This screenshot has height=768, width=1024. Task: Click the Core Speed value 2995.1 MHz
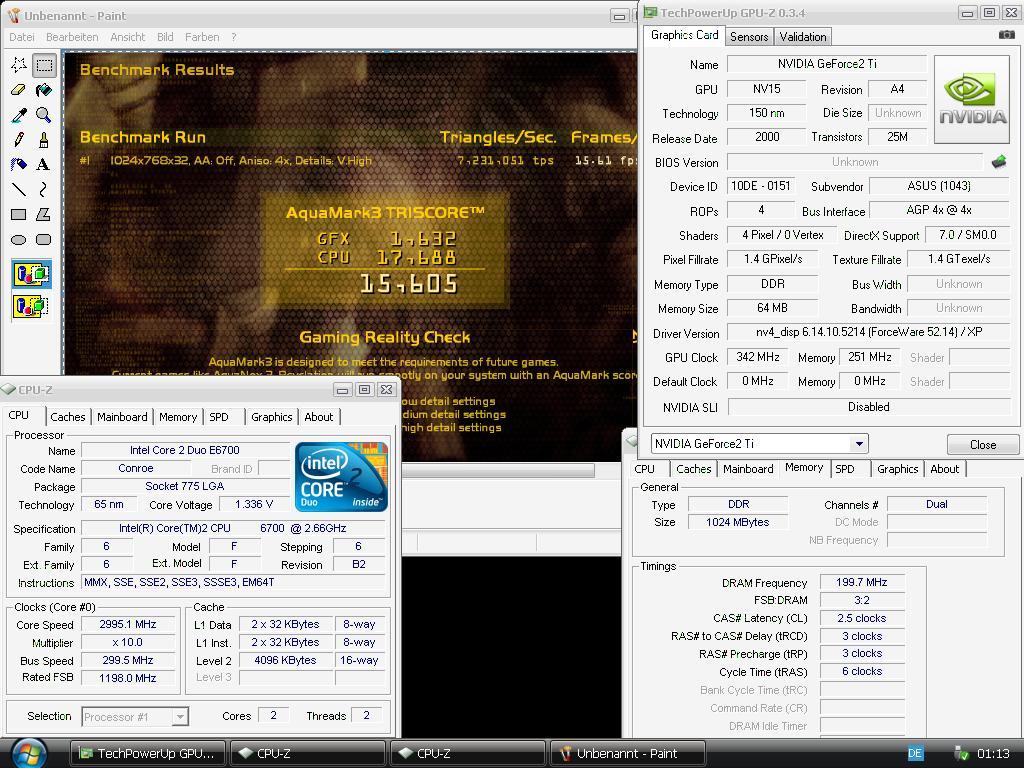(128, 624)
